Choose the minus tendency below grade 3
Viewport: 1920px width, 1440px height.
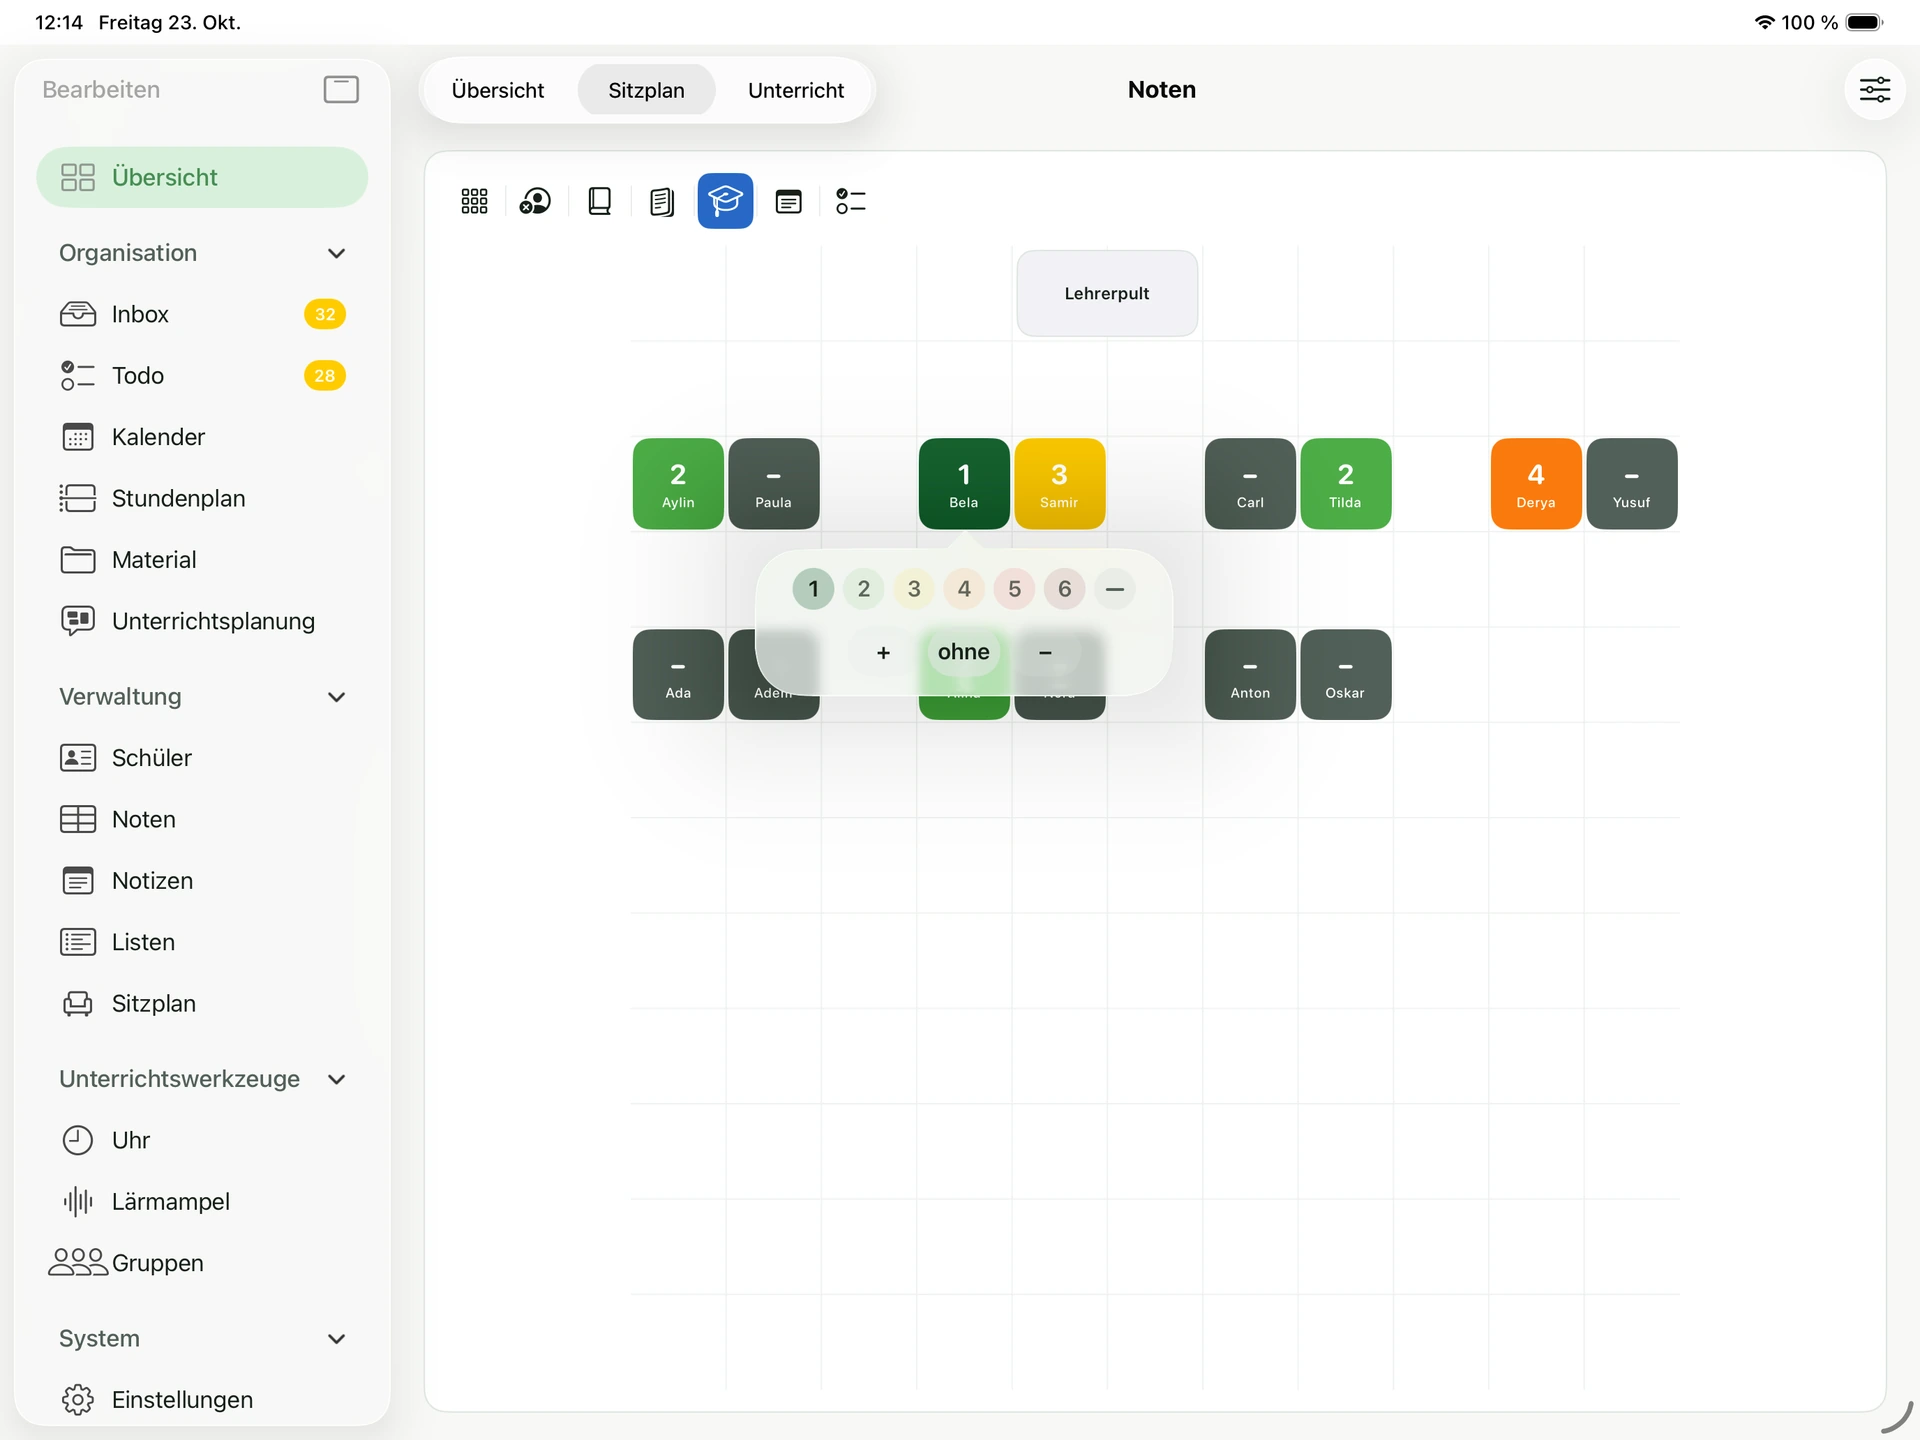click(x=1045, y=653)
